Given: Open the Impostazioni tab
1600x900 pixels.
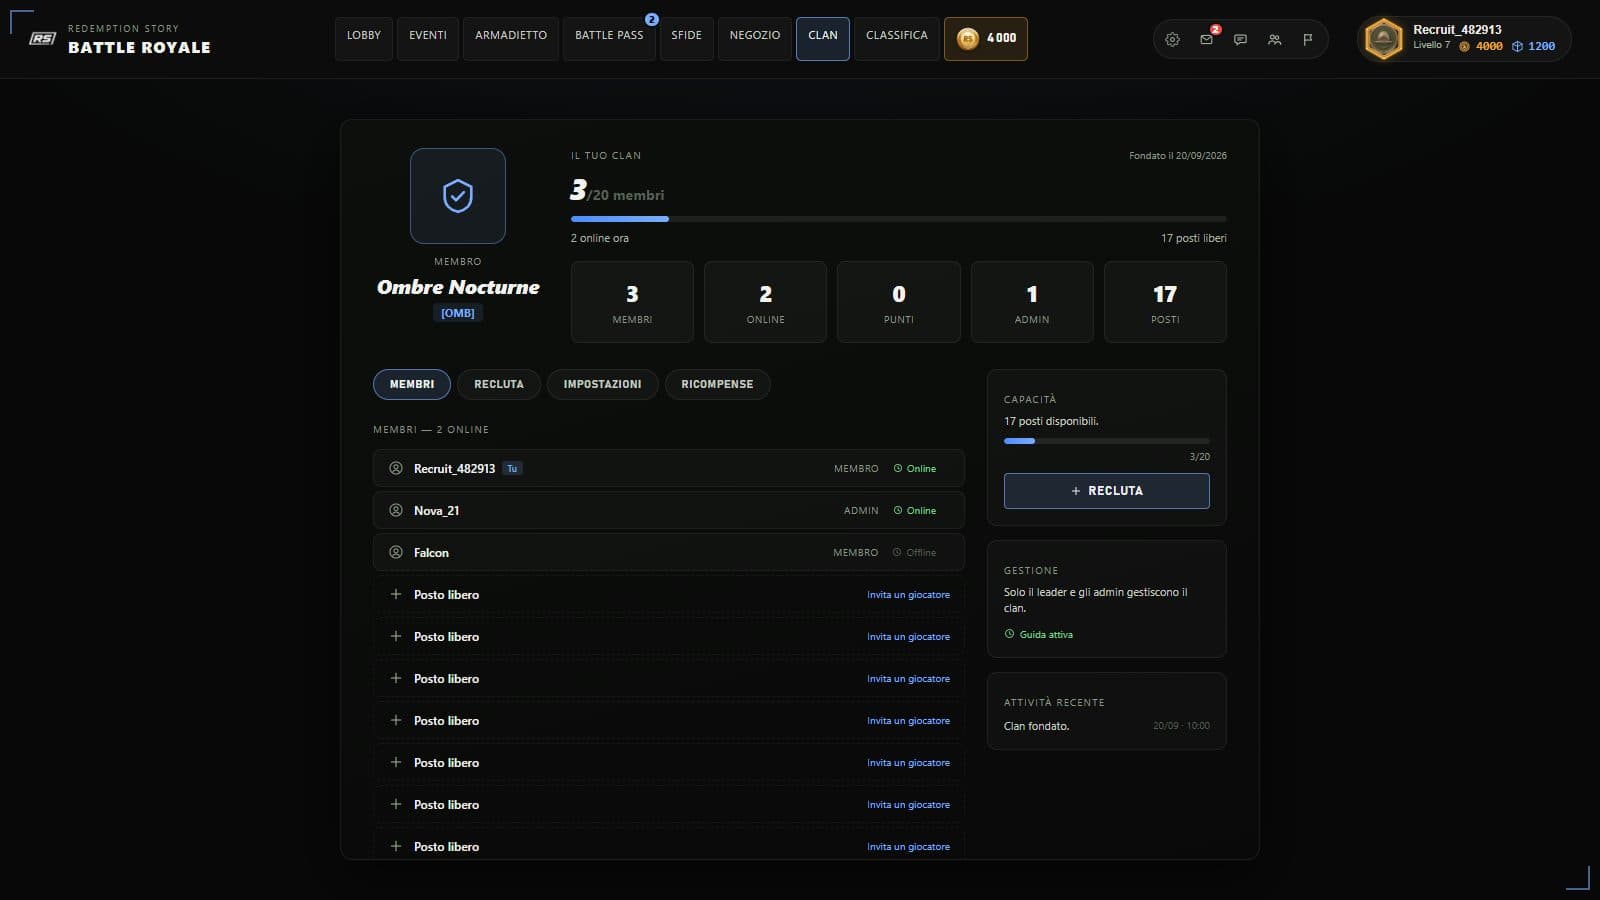Looking at the screenshot, I should 602,384.
